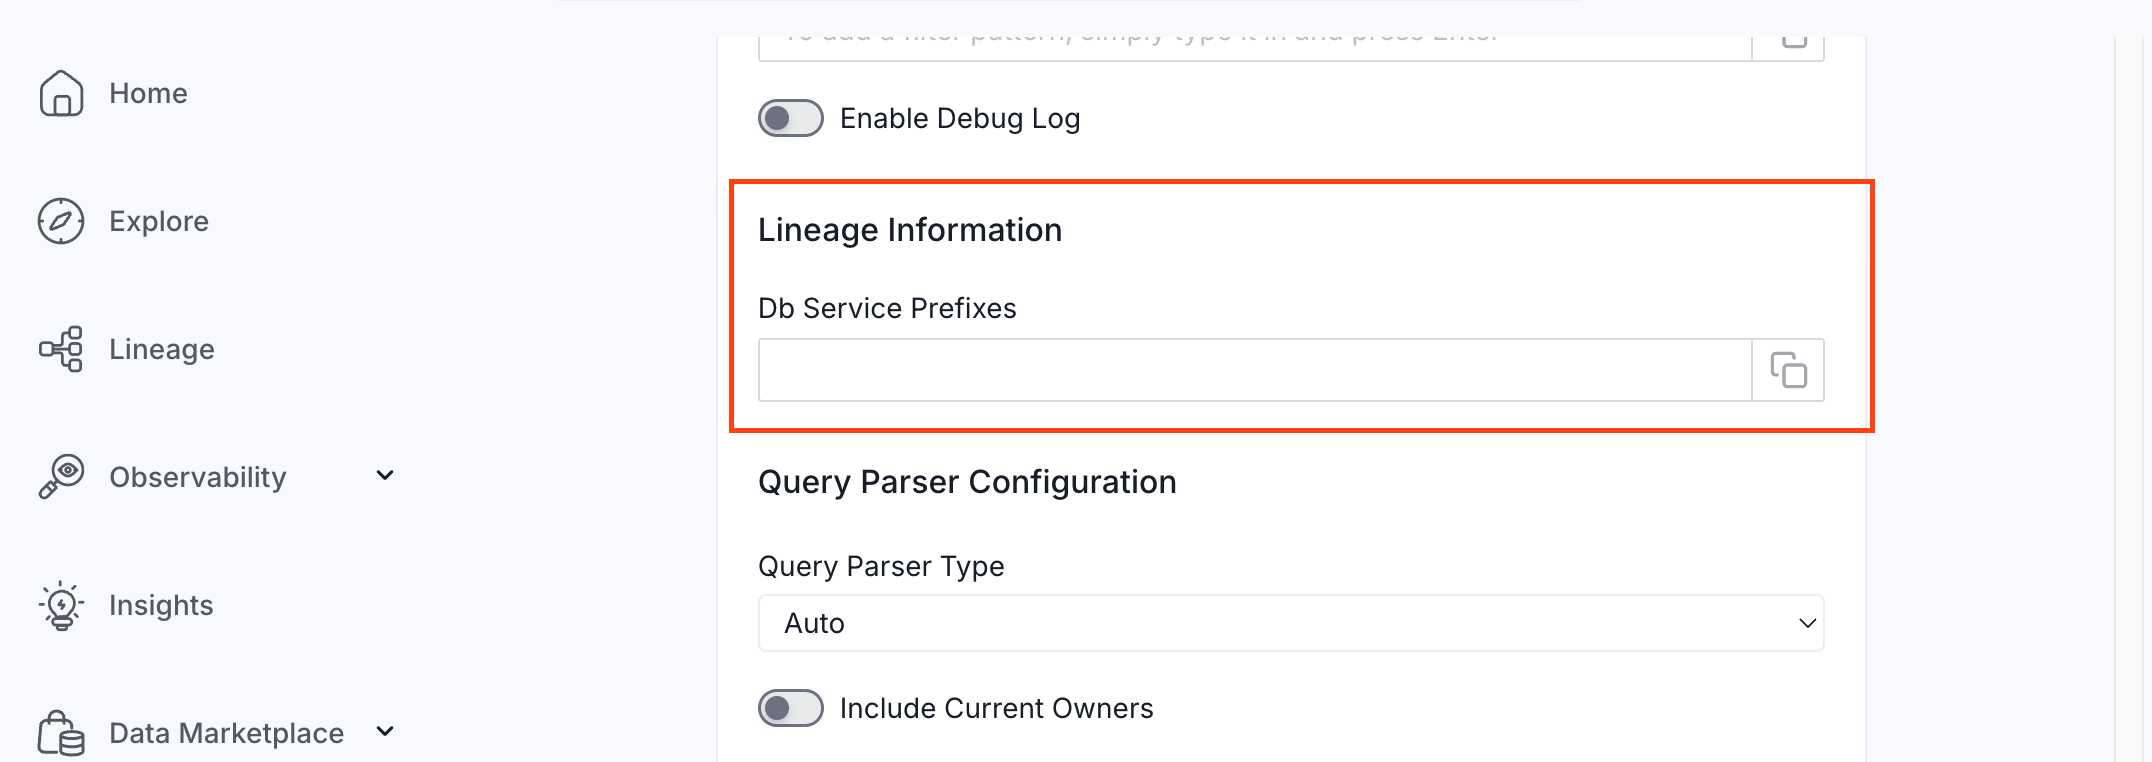Expand the Data Marketplace chevron
Image resolution: width=2152 pixels, height=762 pixels.
click(x=385, y=731)
